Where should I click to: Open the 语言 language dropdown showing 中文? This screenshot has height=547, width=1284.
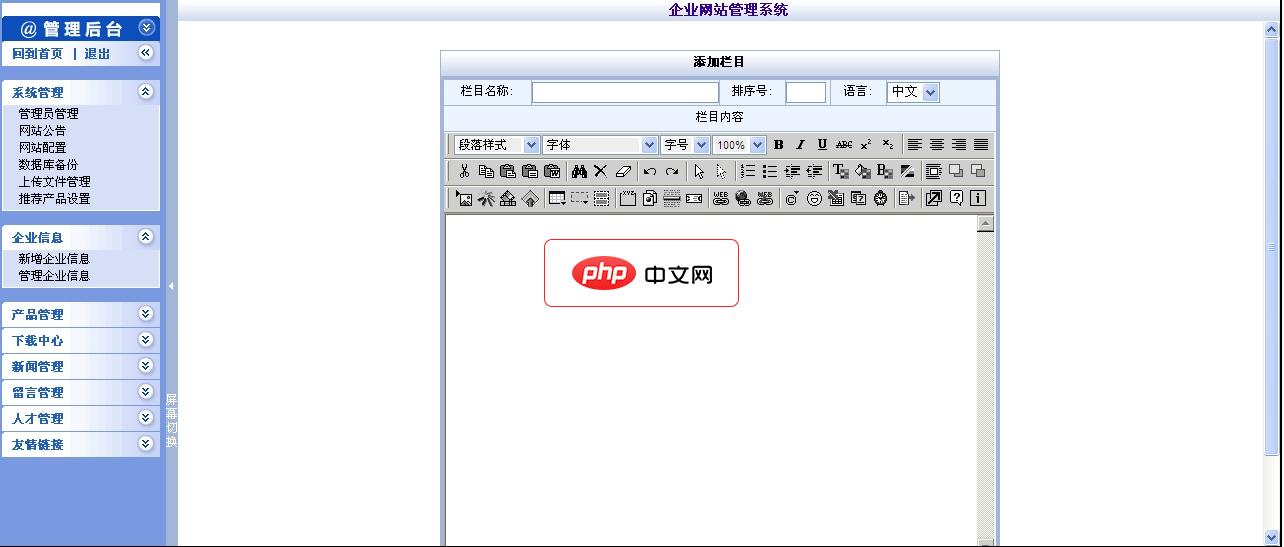(x=913, y=92)
